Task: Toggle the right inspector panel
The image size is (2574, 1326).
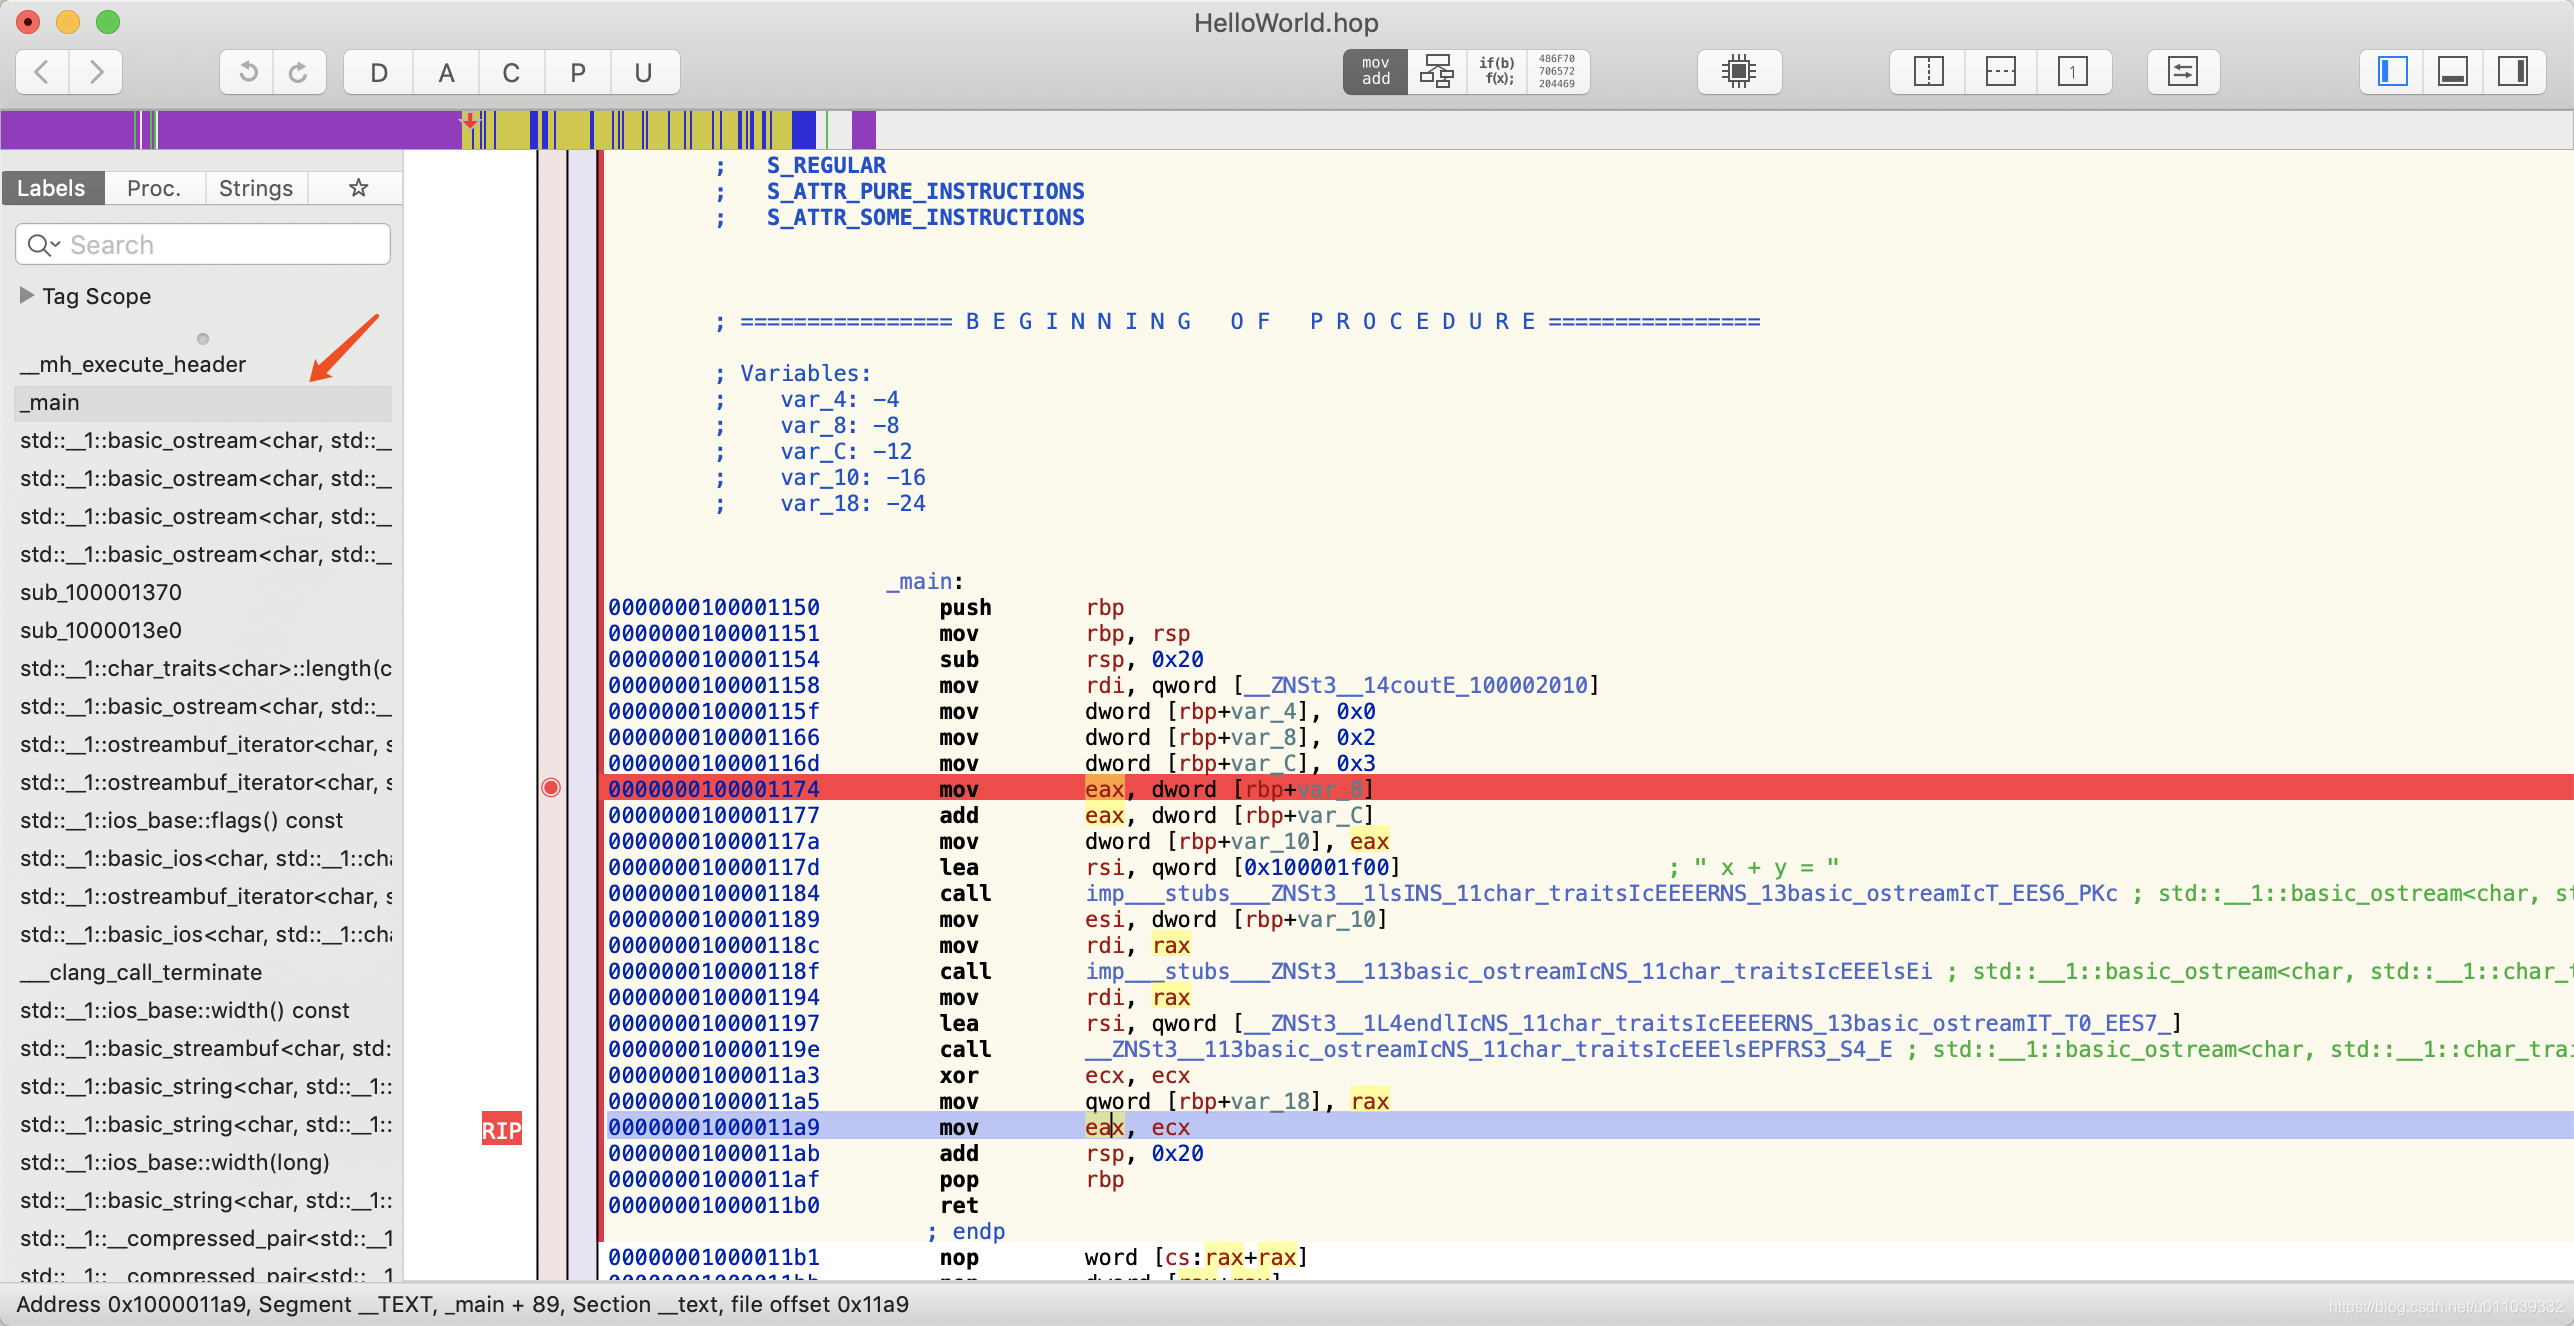Action: click(2512, 72)
